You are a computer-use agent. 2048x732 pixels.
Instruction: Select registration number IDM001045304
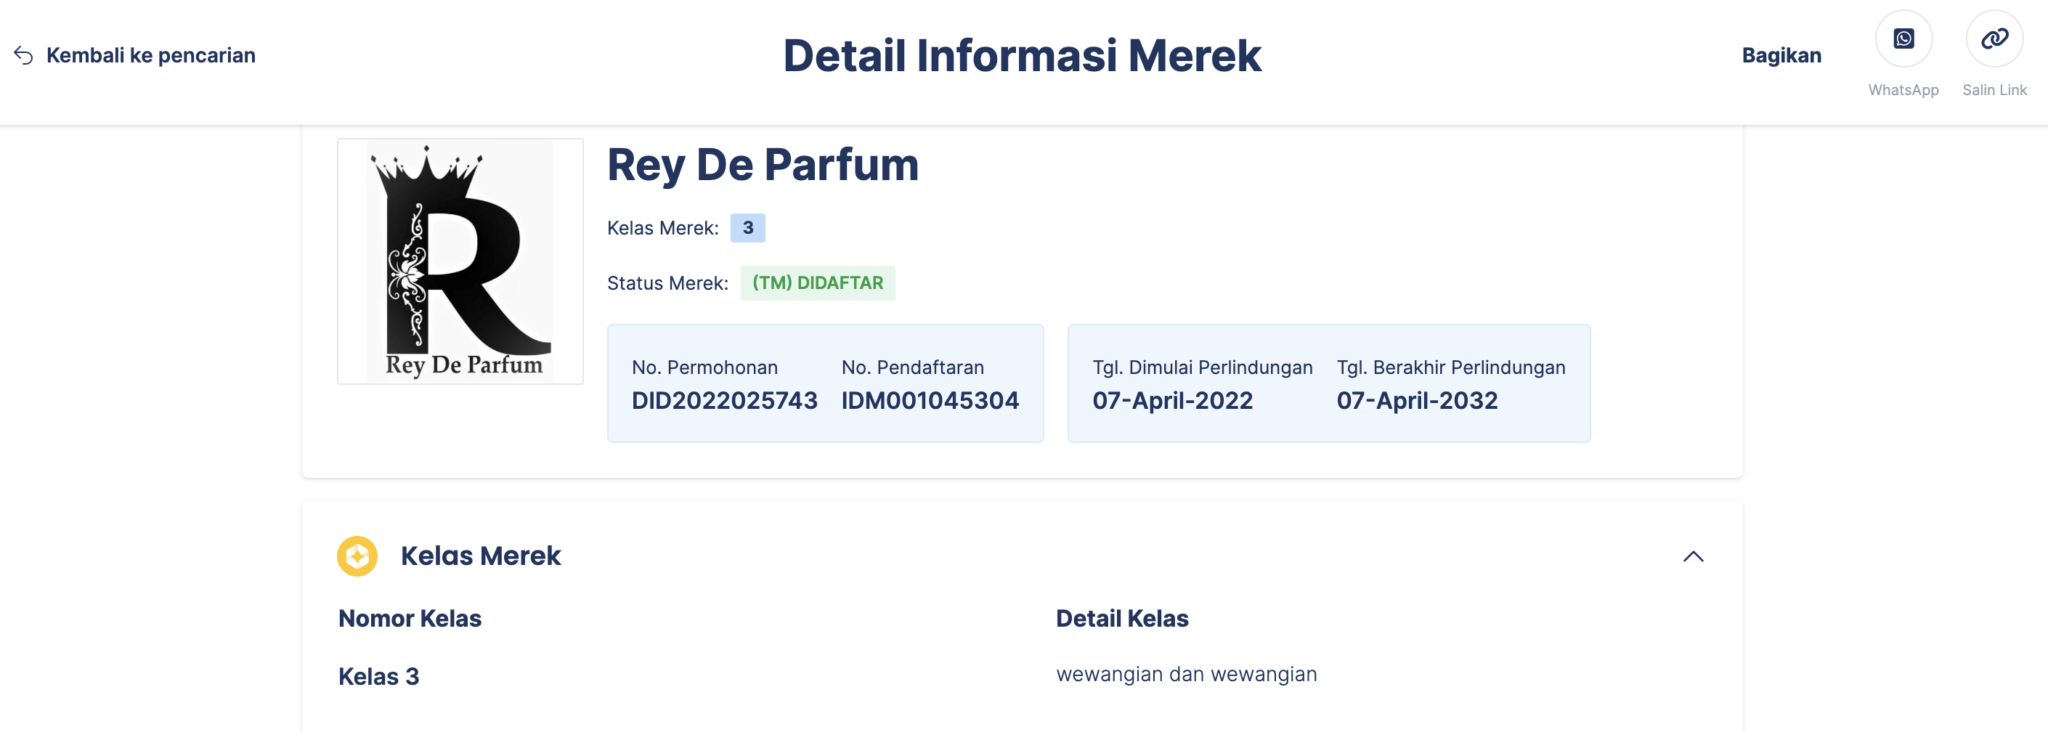[930, 401]
